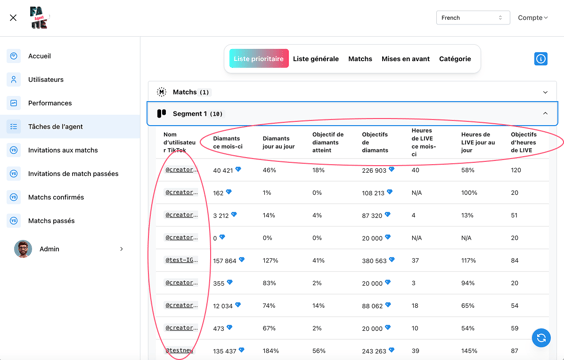The width and height of the screenshot is (564, 360).
Task: Click the Segment 1 section icon
Action: [162, 114]
